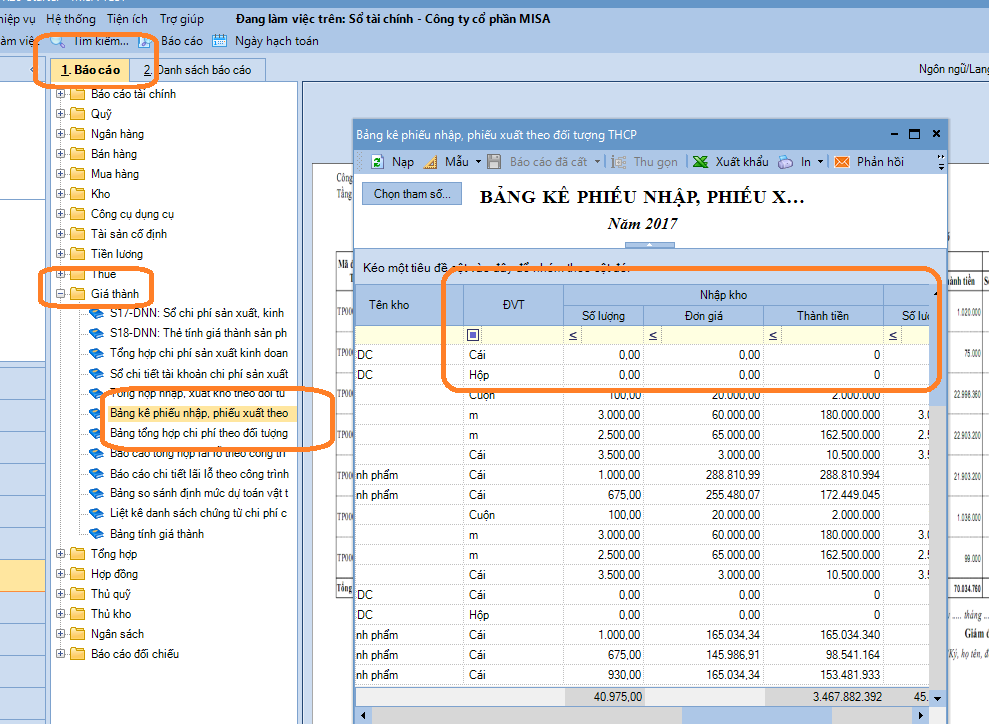989x724 pixels.
Task: Open Đơn giá filter operator ≤
Action: [x=653, y=336]
